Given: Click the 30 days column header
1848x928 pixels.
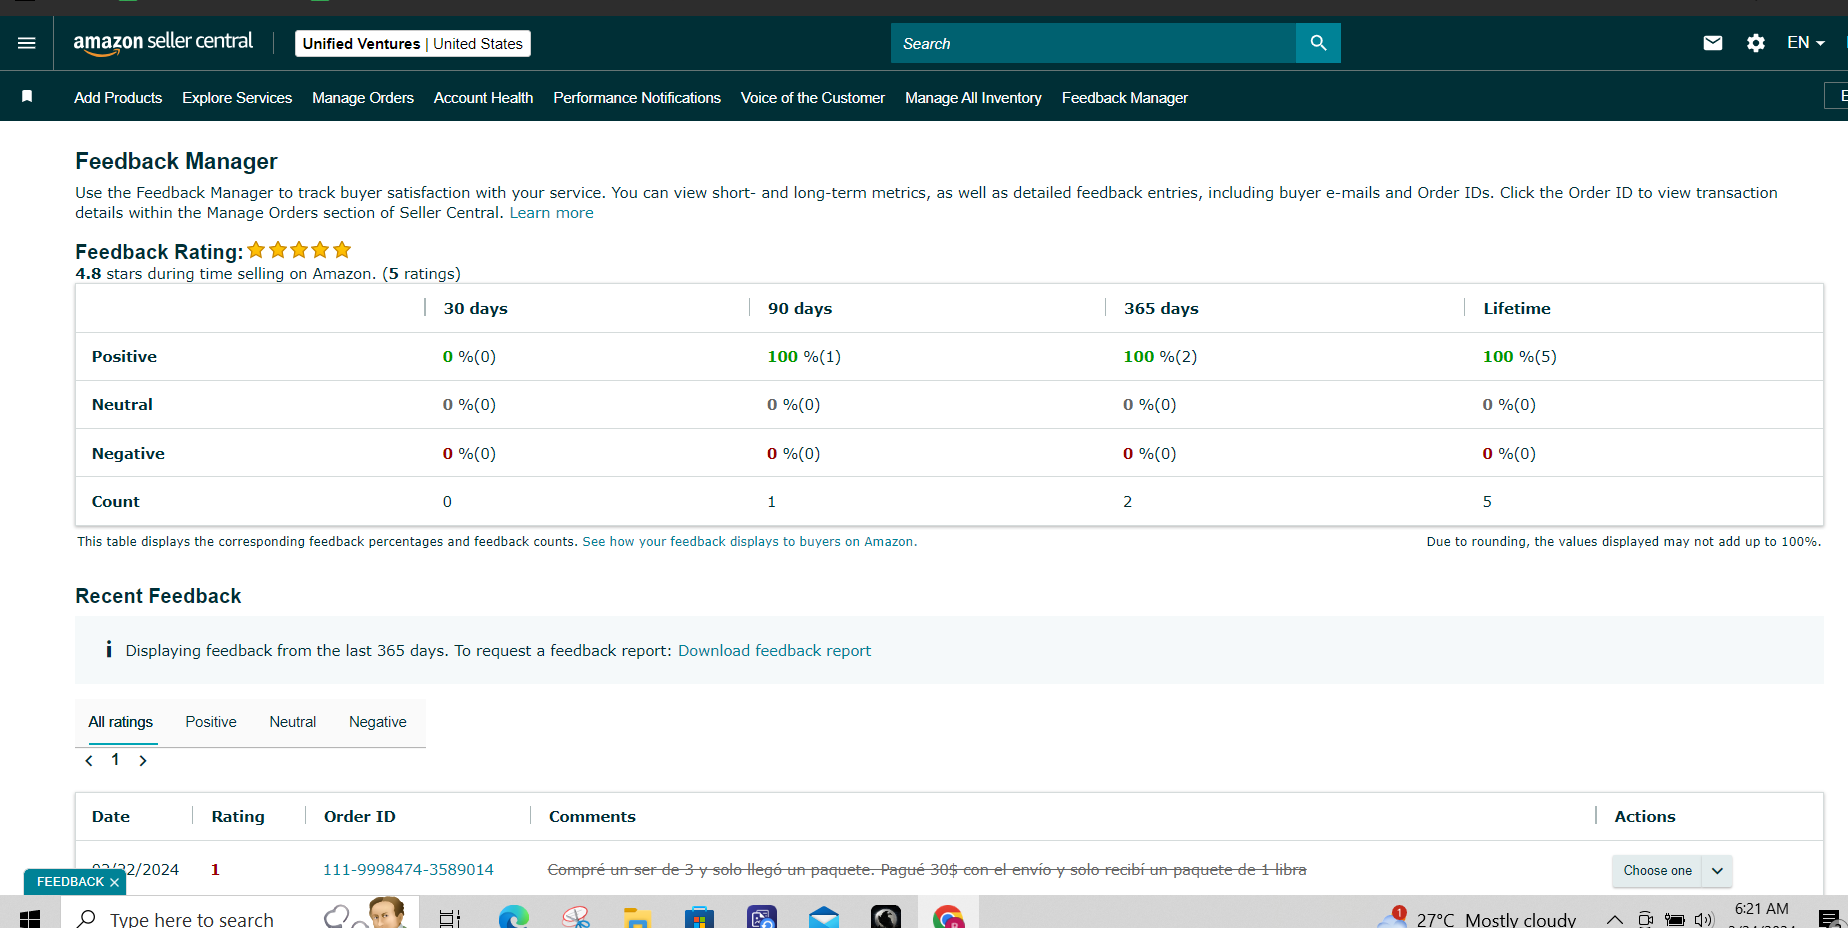Looking at the screenshot, I should [x=476, y=309].
